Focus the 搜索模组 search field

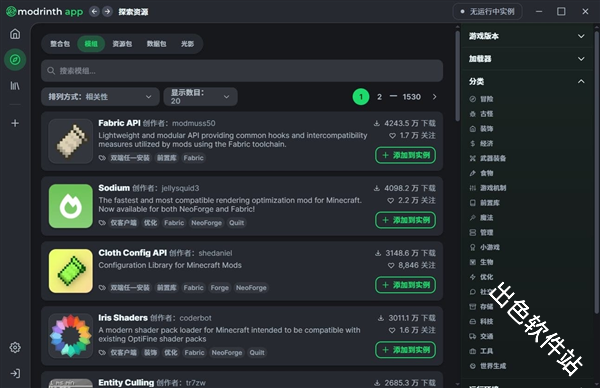tap(242, 70)
